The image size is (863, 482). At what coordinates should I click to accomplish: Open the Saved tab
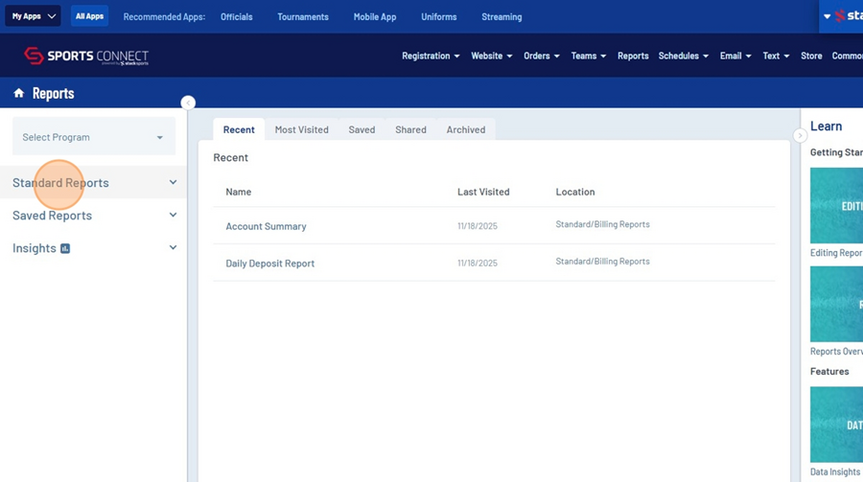coord(362,130)
